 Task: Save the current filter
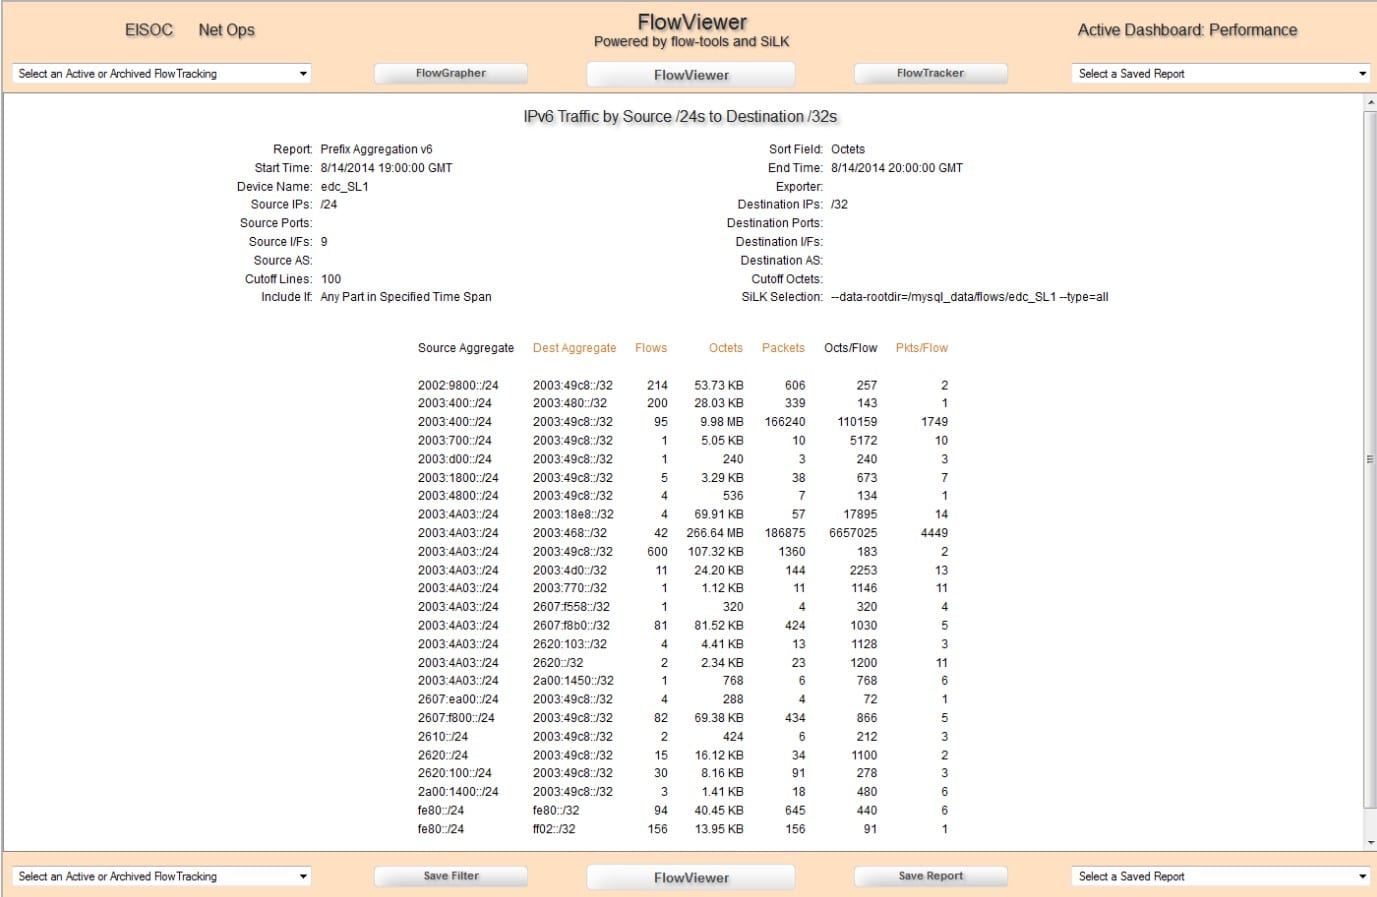[x=451, y=874]
